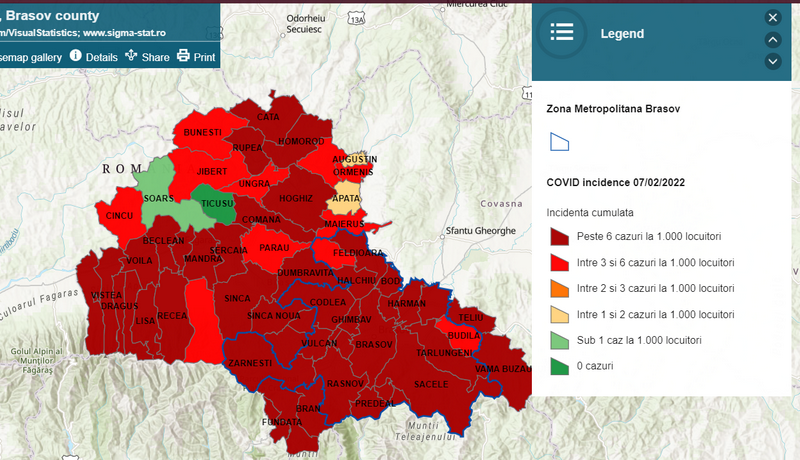Click down chevron in Legend header
Image resolution: width=800 pixels, height=460 pixels.
pos(772,61)
